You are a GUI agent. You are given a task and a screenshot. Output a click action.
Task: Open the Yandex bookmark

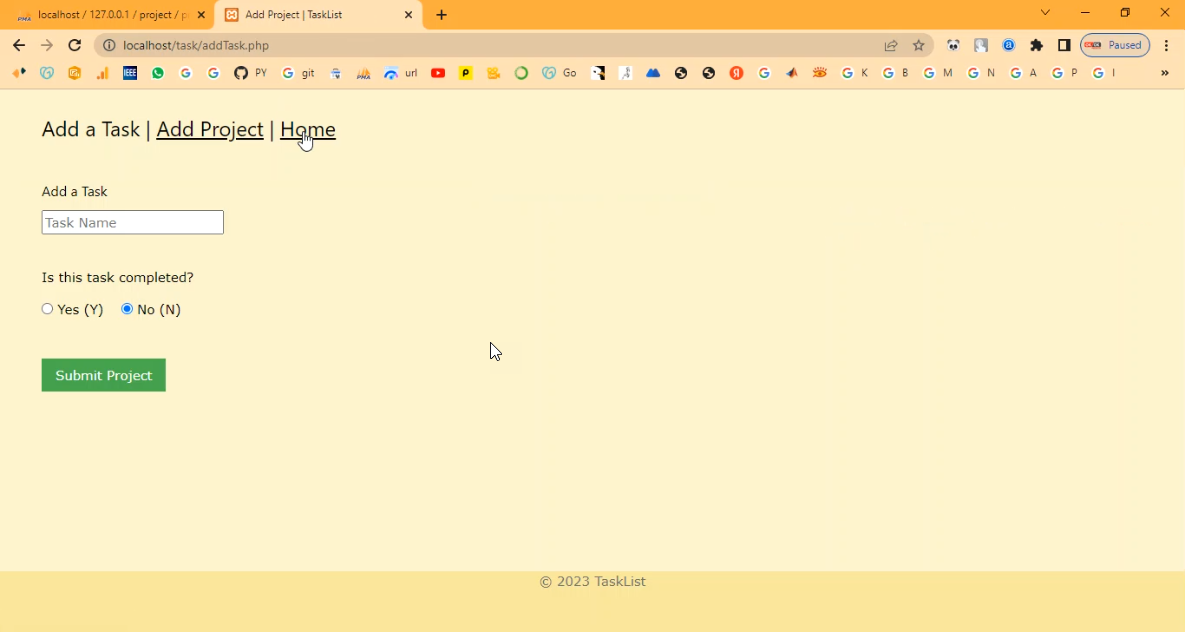[x=736, y=73]
